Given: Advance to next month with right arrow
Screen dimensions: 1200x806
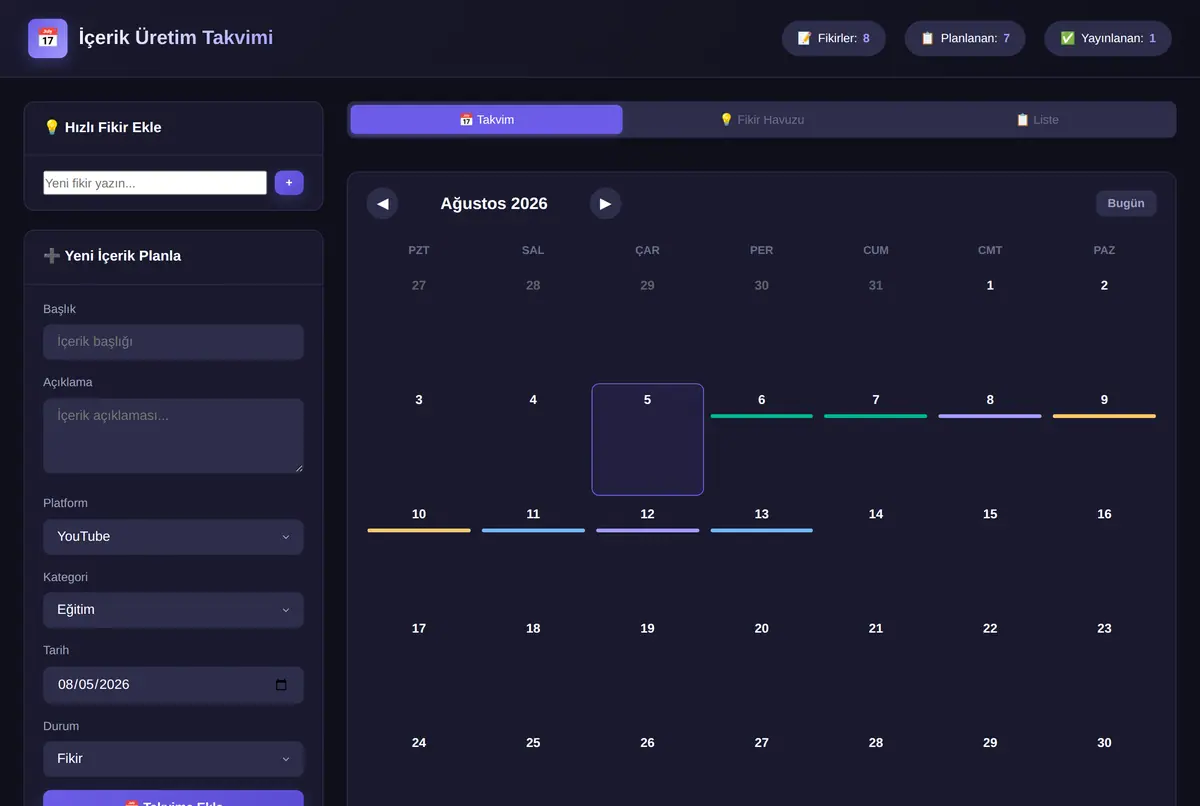Looking at the screenshot, I should [605, 203].
